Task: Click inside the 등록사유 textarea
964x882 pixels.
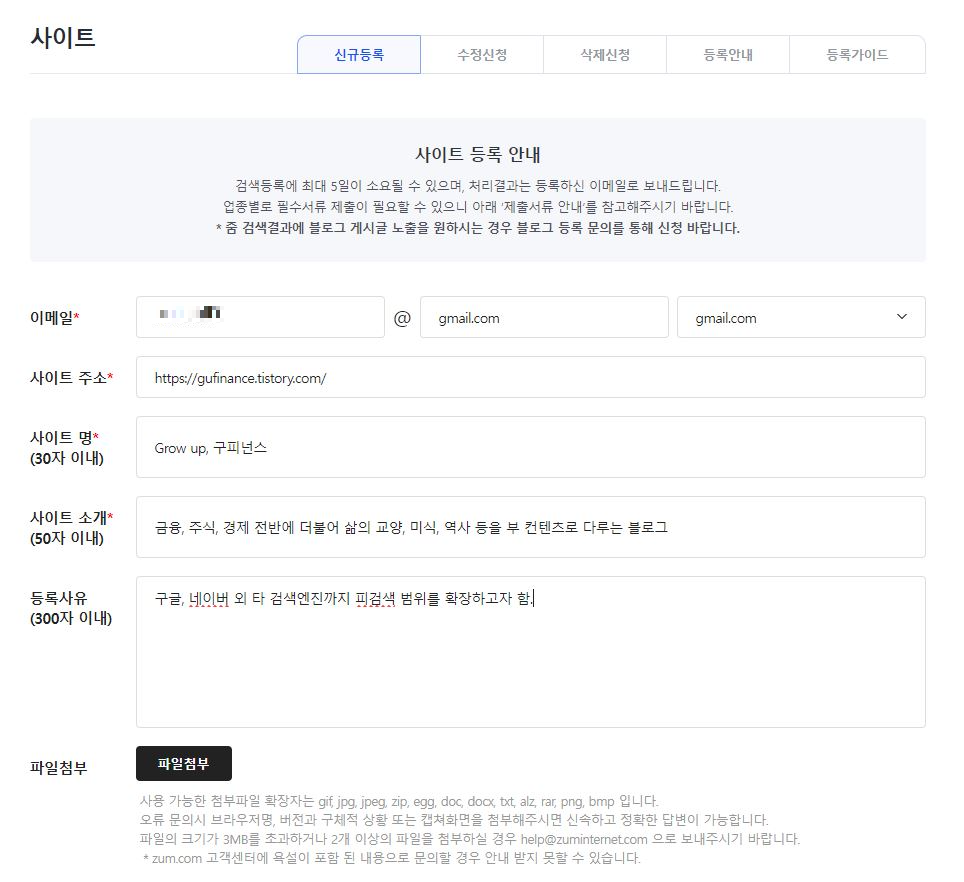Action: [531, 652]
